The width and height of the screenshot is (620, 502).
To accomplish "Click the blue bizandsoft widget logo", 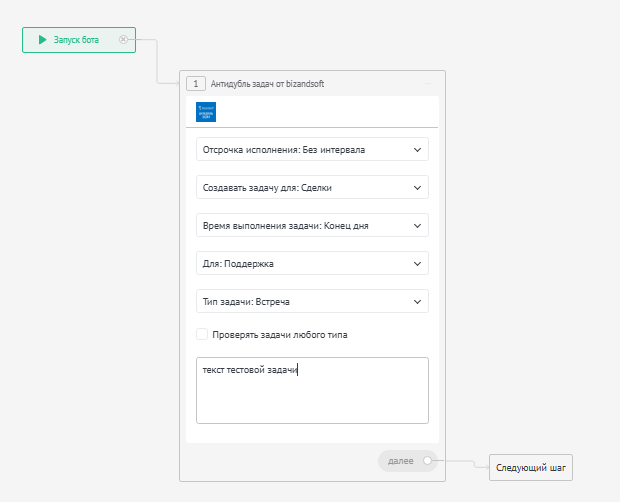I will (206, 112).
